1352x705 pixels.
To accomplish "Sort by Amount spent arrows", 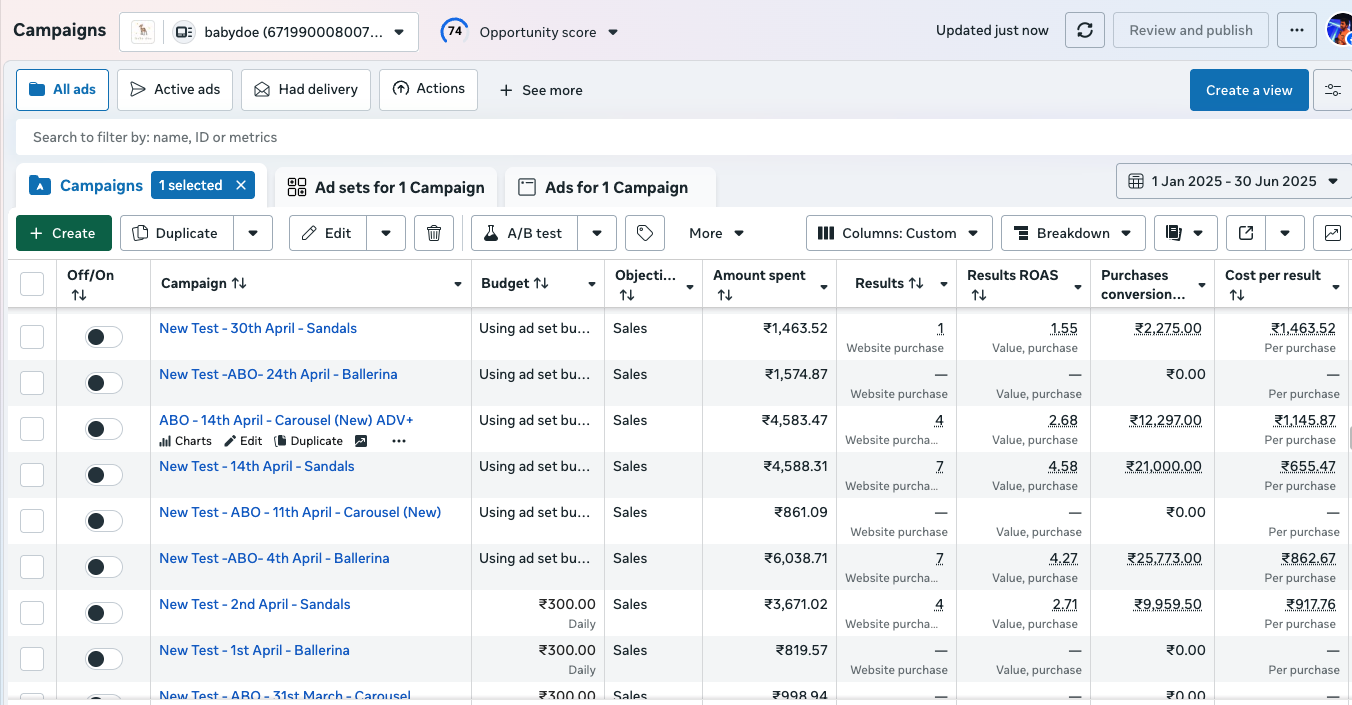I will [x=725, y=295].
